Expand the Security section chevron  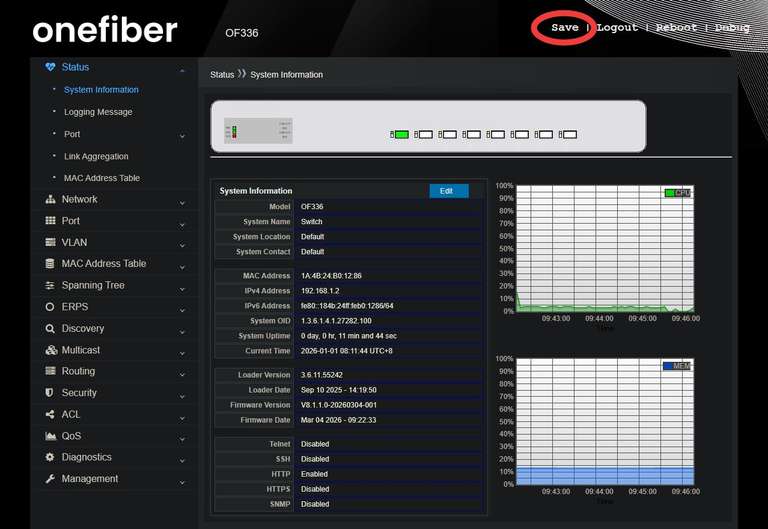pos(182,396)
